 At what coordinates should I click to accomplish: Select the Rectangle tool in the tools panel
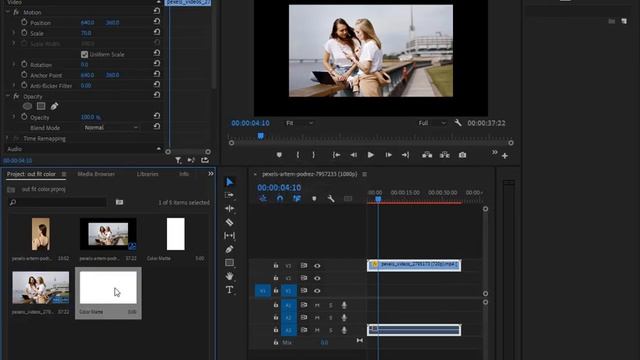click(x=229, y=262)
